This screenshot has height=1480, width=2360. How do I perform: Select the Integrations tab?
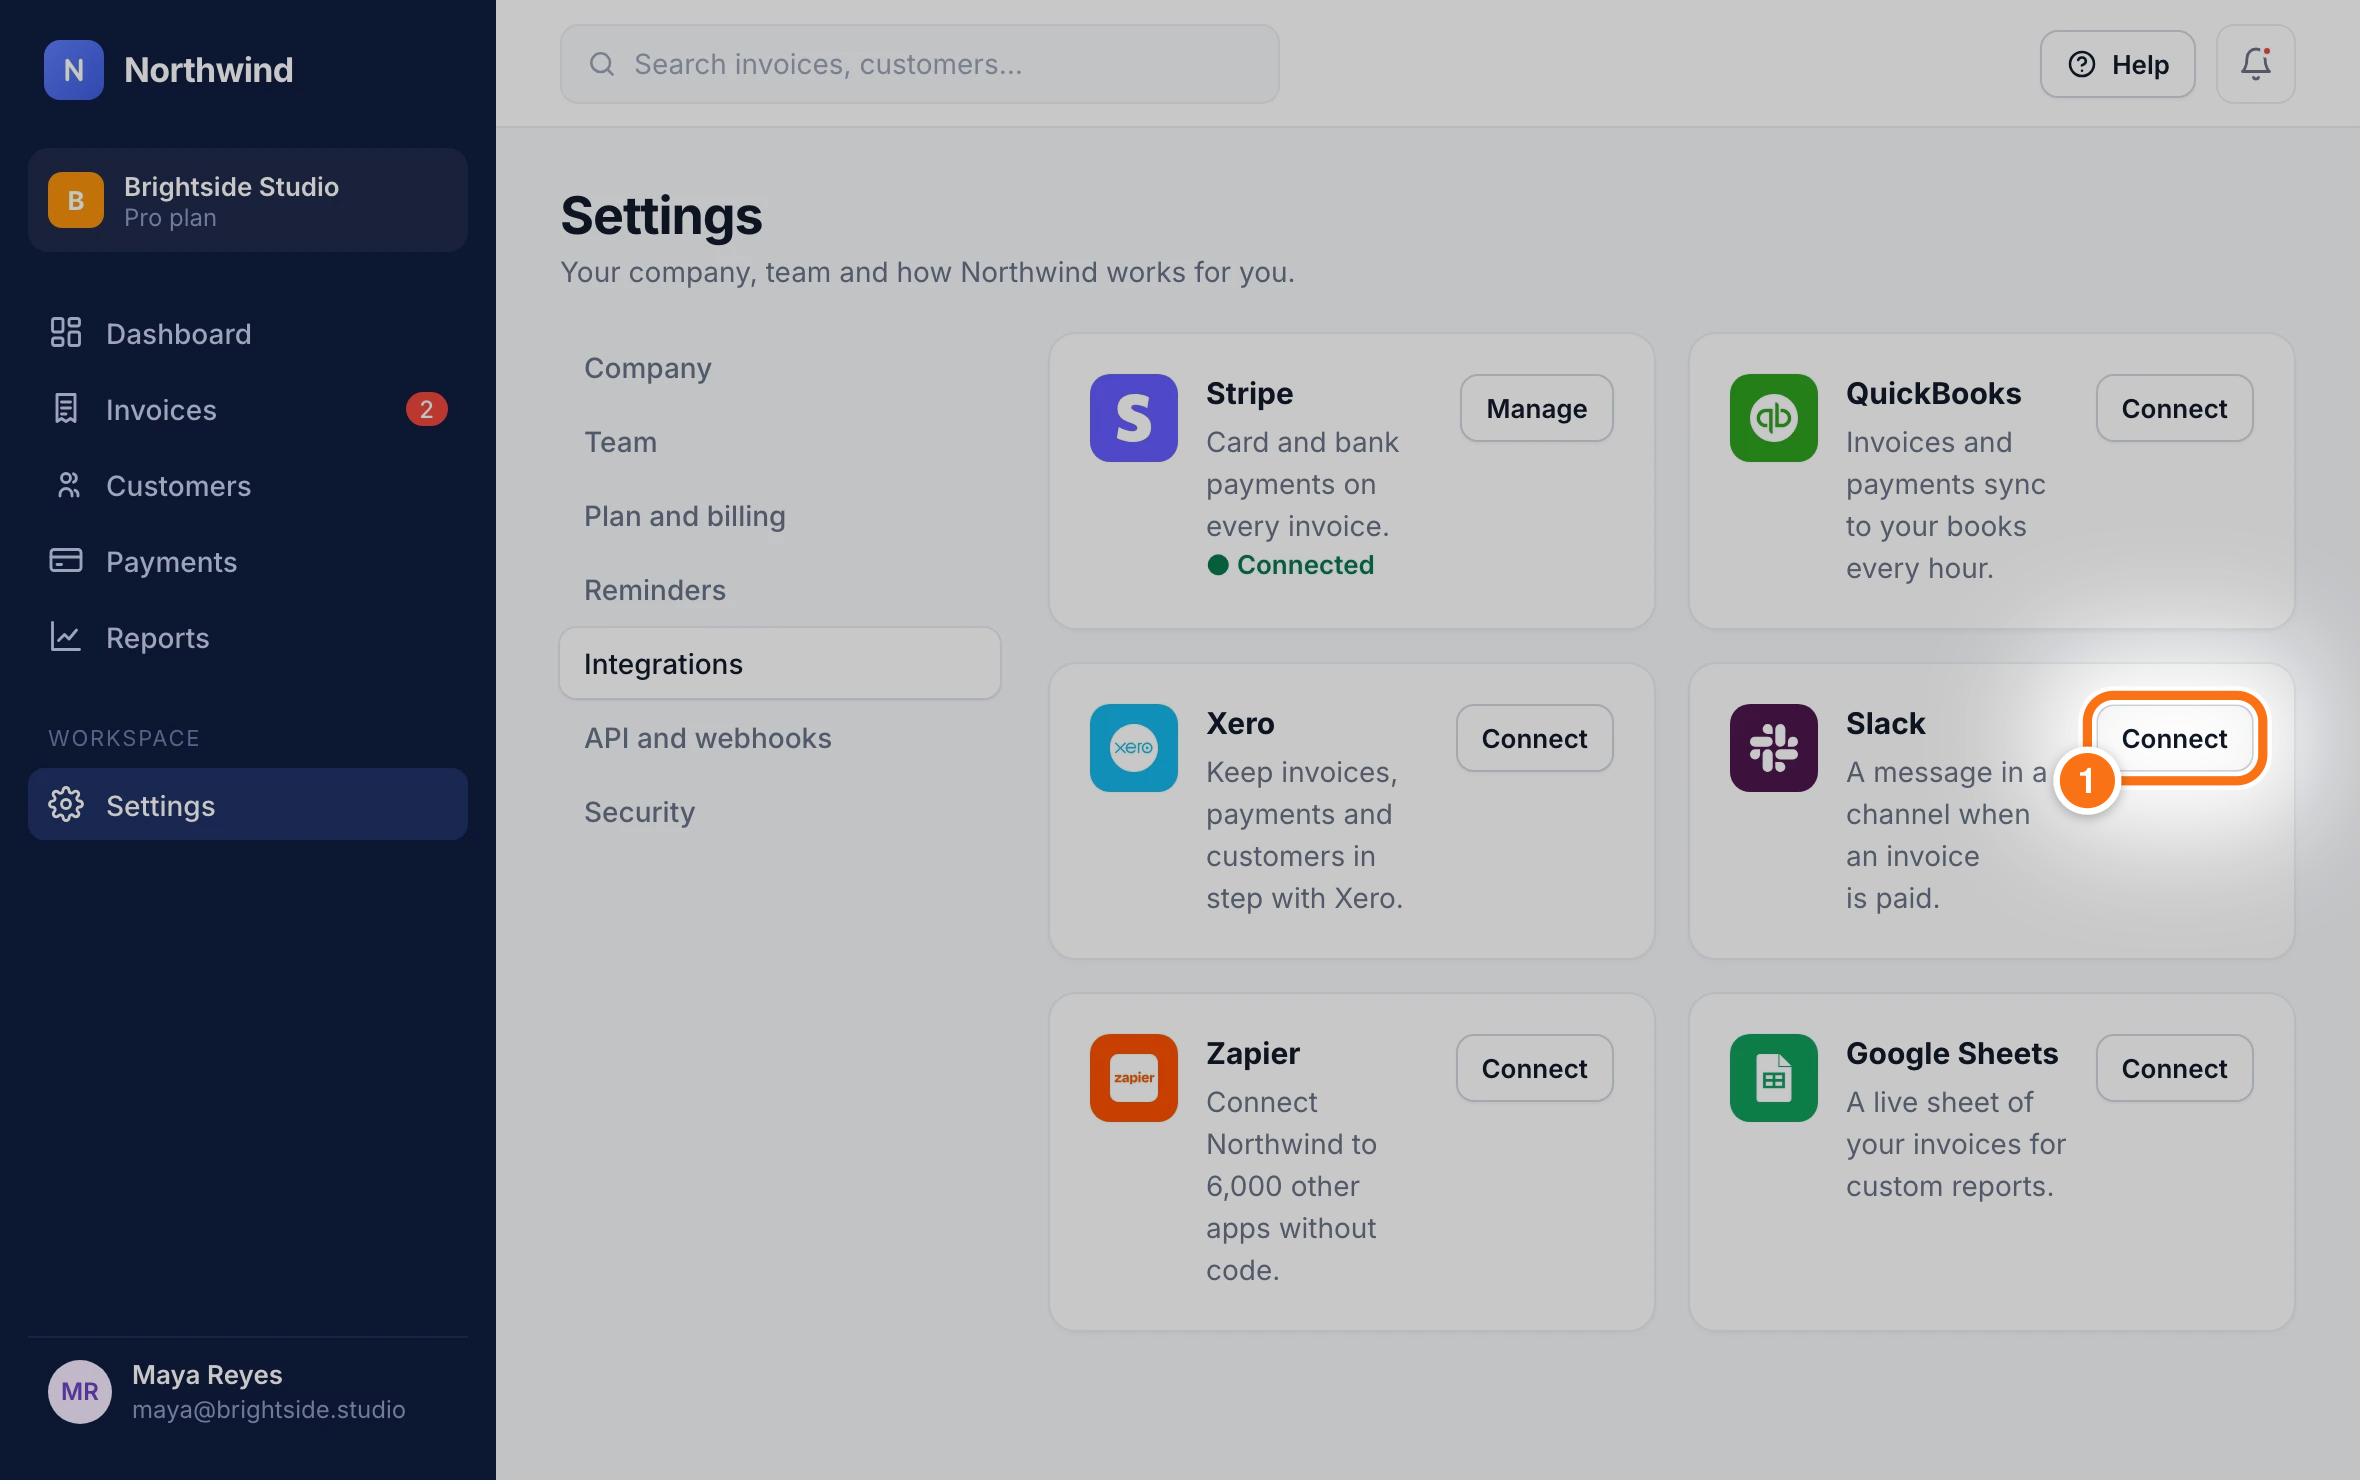(x=780, y=664)
